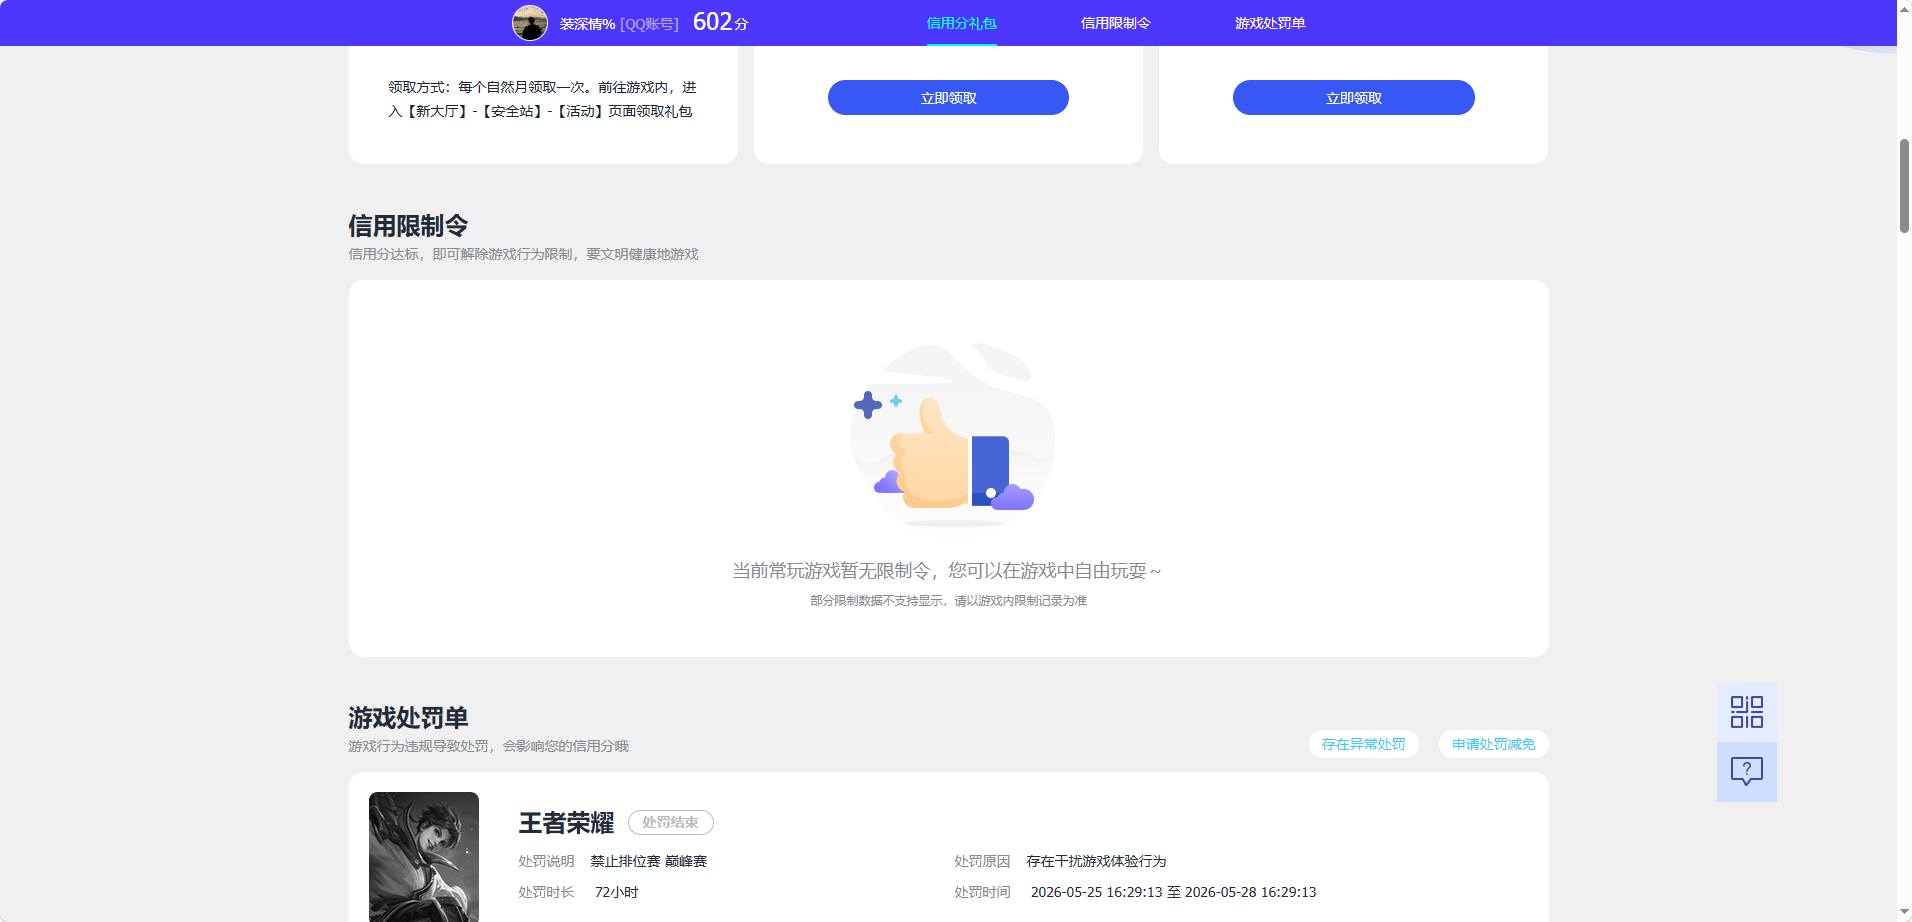Image resolution: width=1912 pixels, height=922 pixels.
Task: Click the 当前常玩游戏暂无限制令 message
Action: point(946,570)
